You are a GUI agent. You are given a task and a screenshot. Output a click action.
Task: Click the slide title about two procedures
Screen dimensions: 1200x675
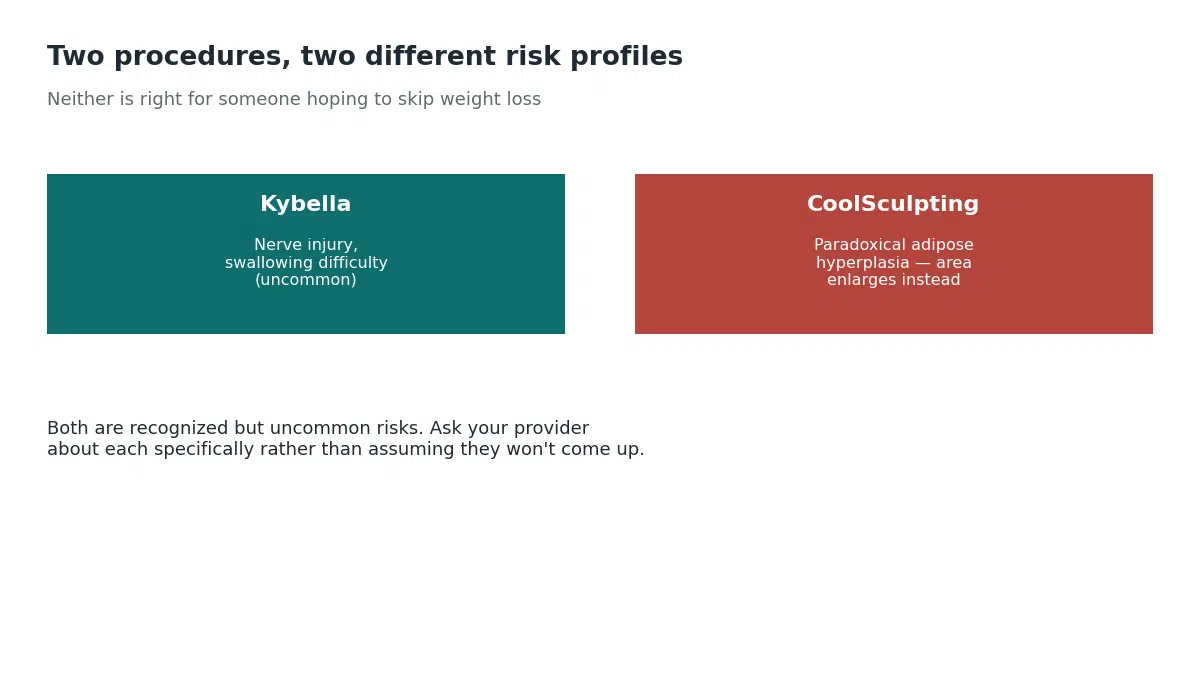[x=365, y=57]
